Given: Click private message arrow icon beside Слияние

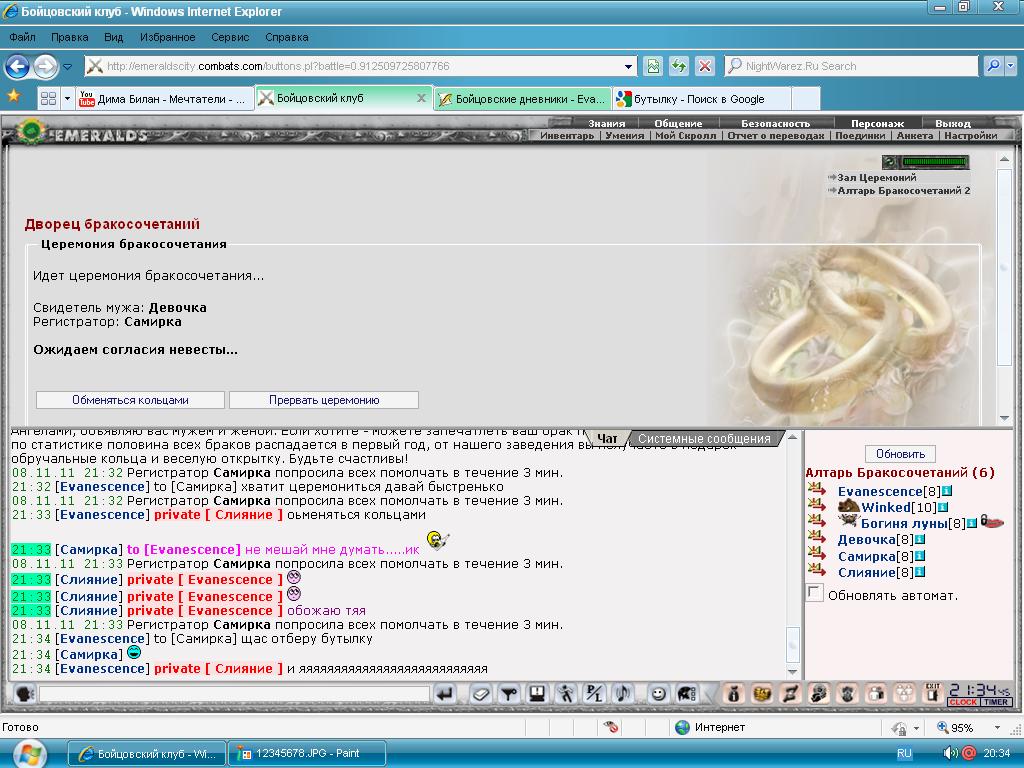Looking at the screenshot, I should click(x=816, y=569).
